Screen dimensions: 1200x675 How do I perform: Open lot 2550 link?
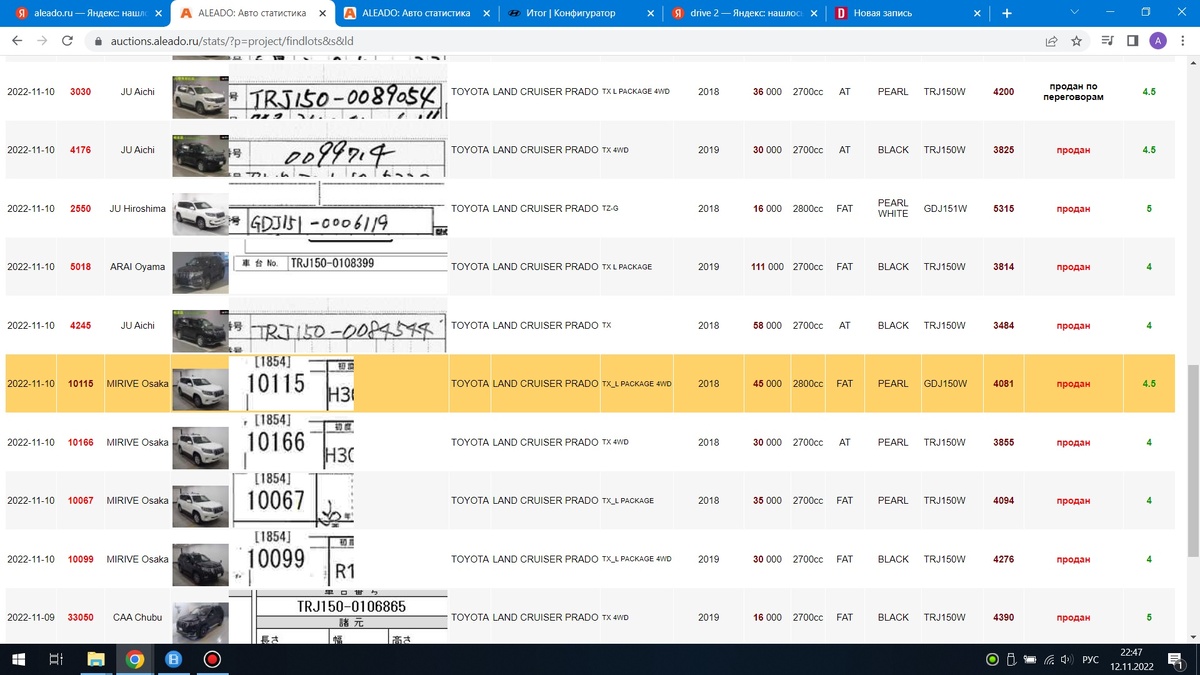click(80, 209)
